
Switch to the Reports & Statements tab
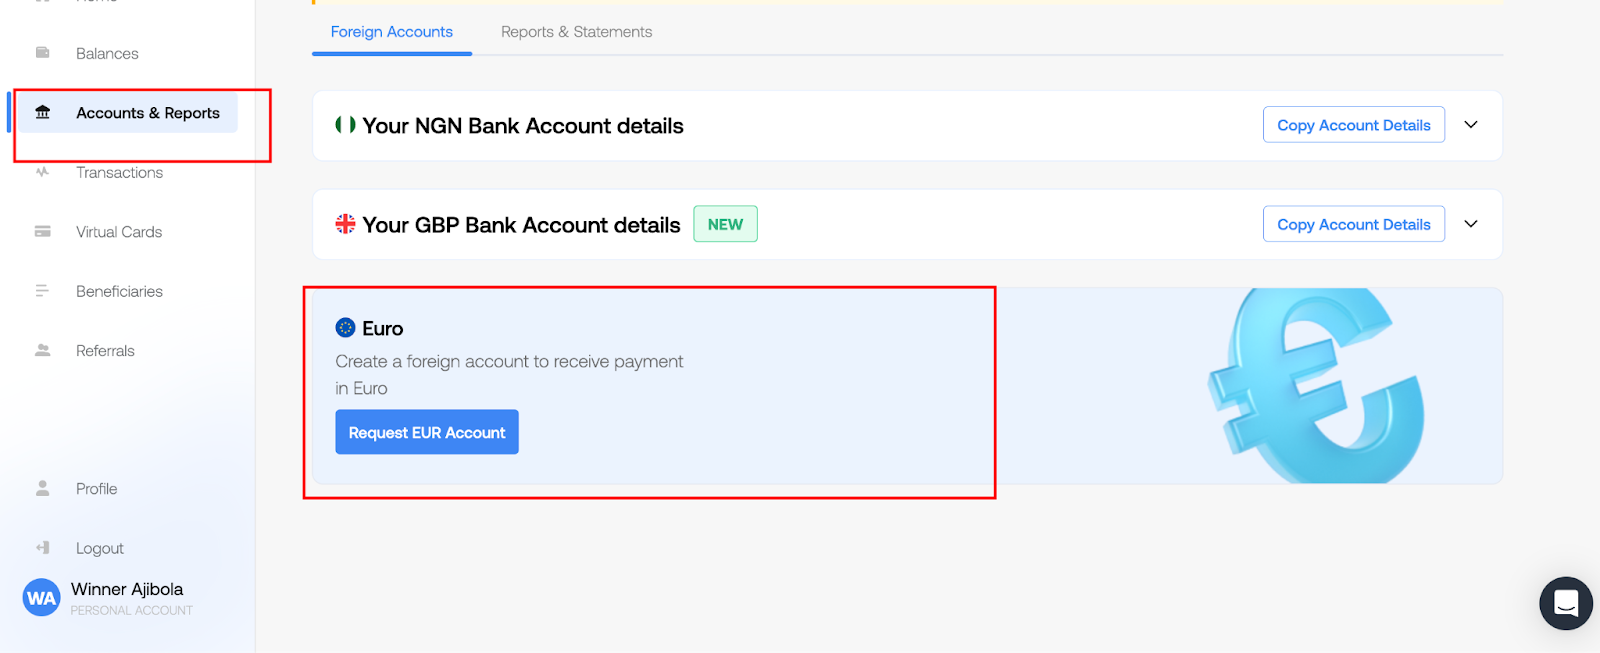coord(575,31)
